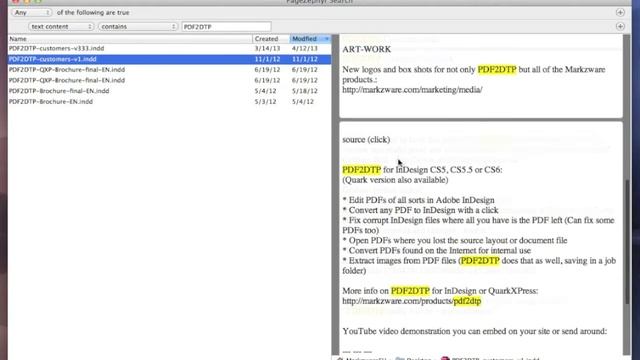Click the plus button on the text content row
Viewport: 640px width, 360px height.
coord(620,27)
